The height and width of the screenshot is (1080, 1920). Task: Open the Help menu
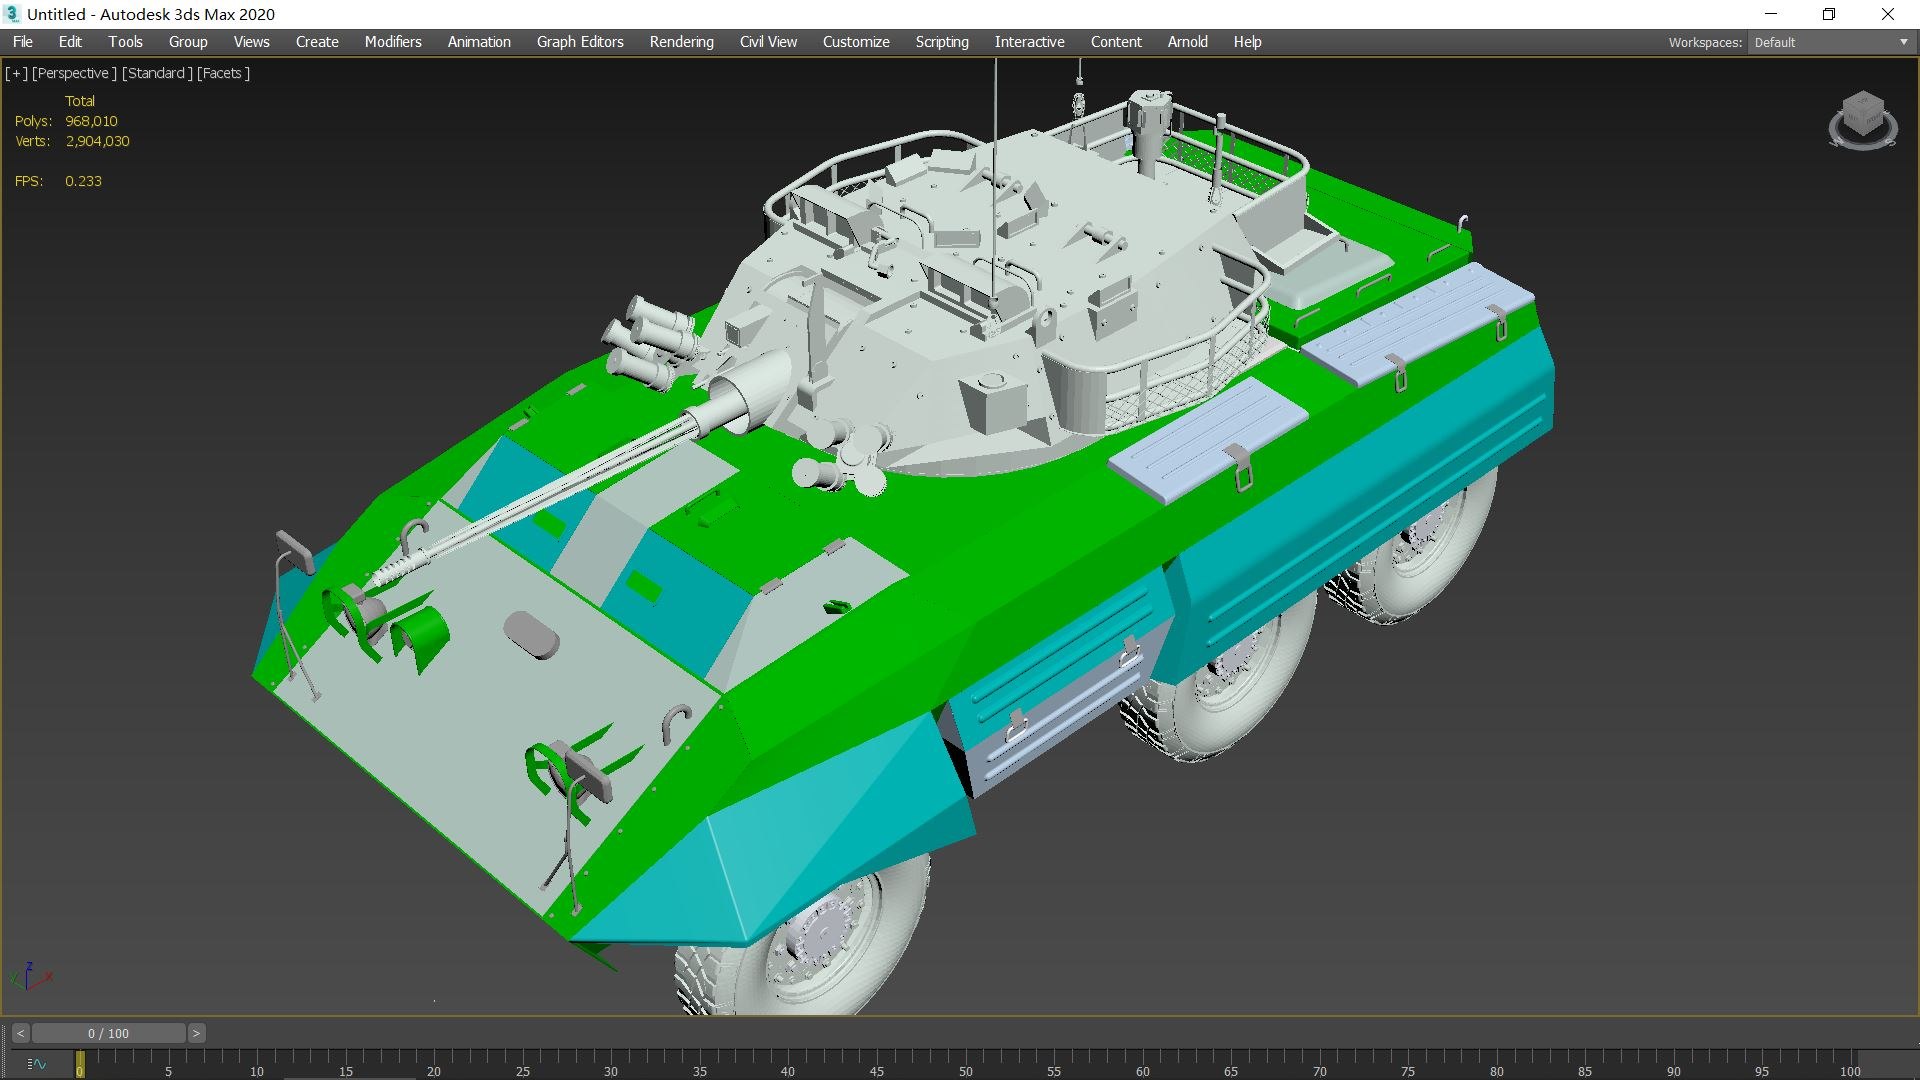(1247, 42)
